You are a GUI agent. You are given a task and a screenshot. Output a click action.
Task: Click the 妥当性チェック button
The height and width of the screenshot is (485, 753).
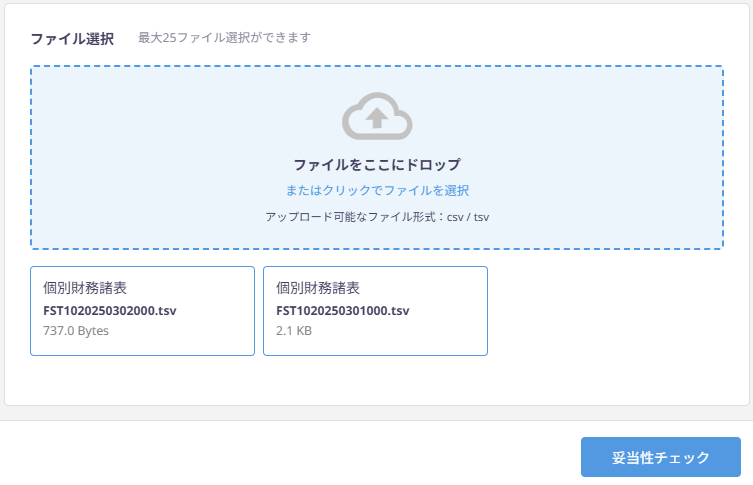(x=661, y=457)
